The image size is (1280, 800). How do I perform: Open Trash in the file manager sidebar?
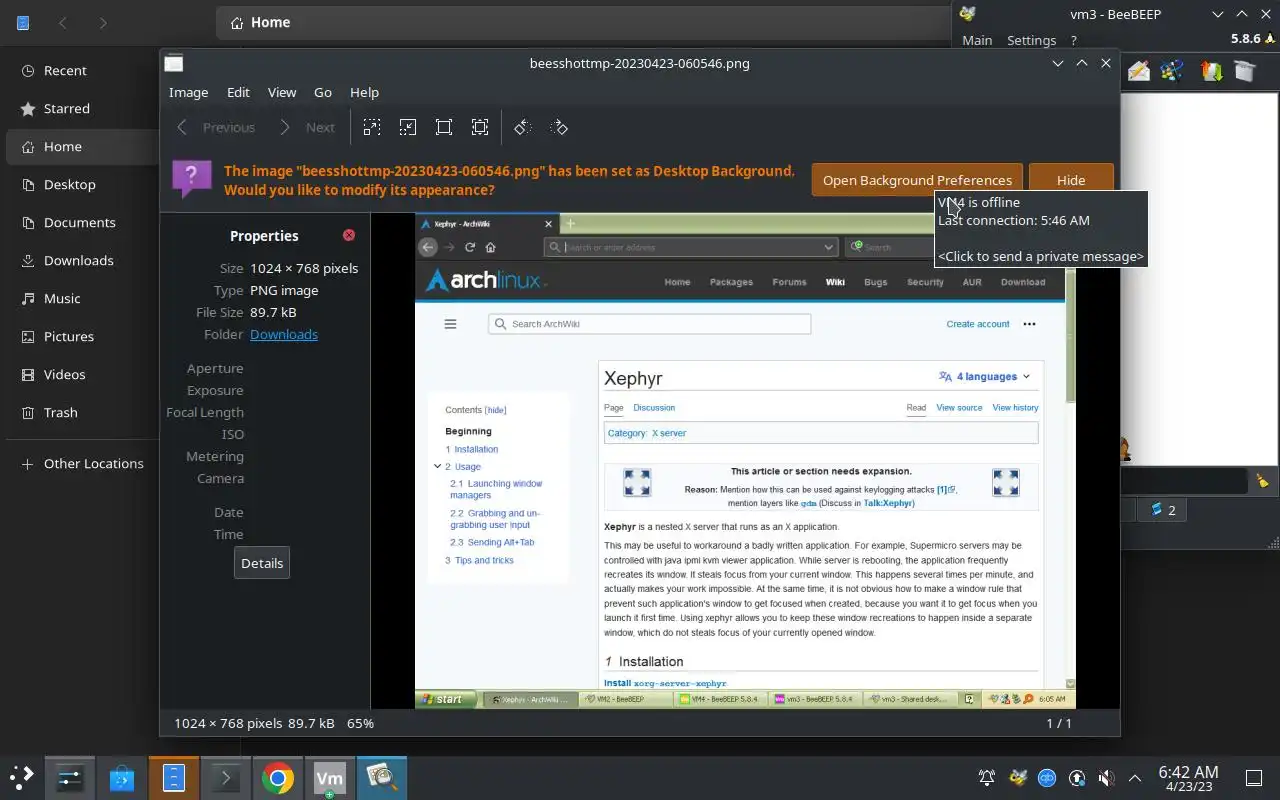[x=80, y=412]
